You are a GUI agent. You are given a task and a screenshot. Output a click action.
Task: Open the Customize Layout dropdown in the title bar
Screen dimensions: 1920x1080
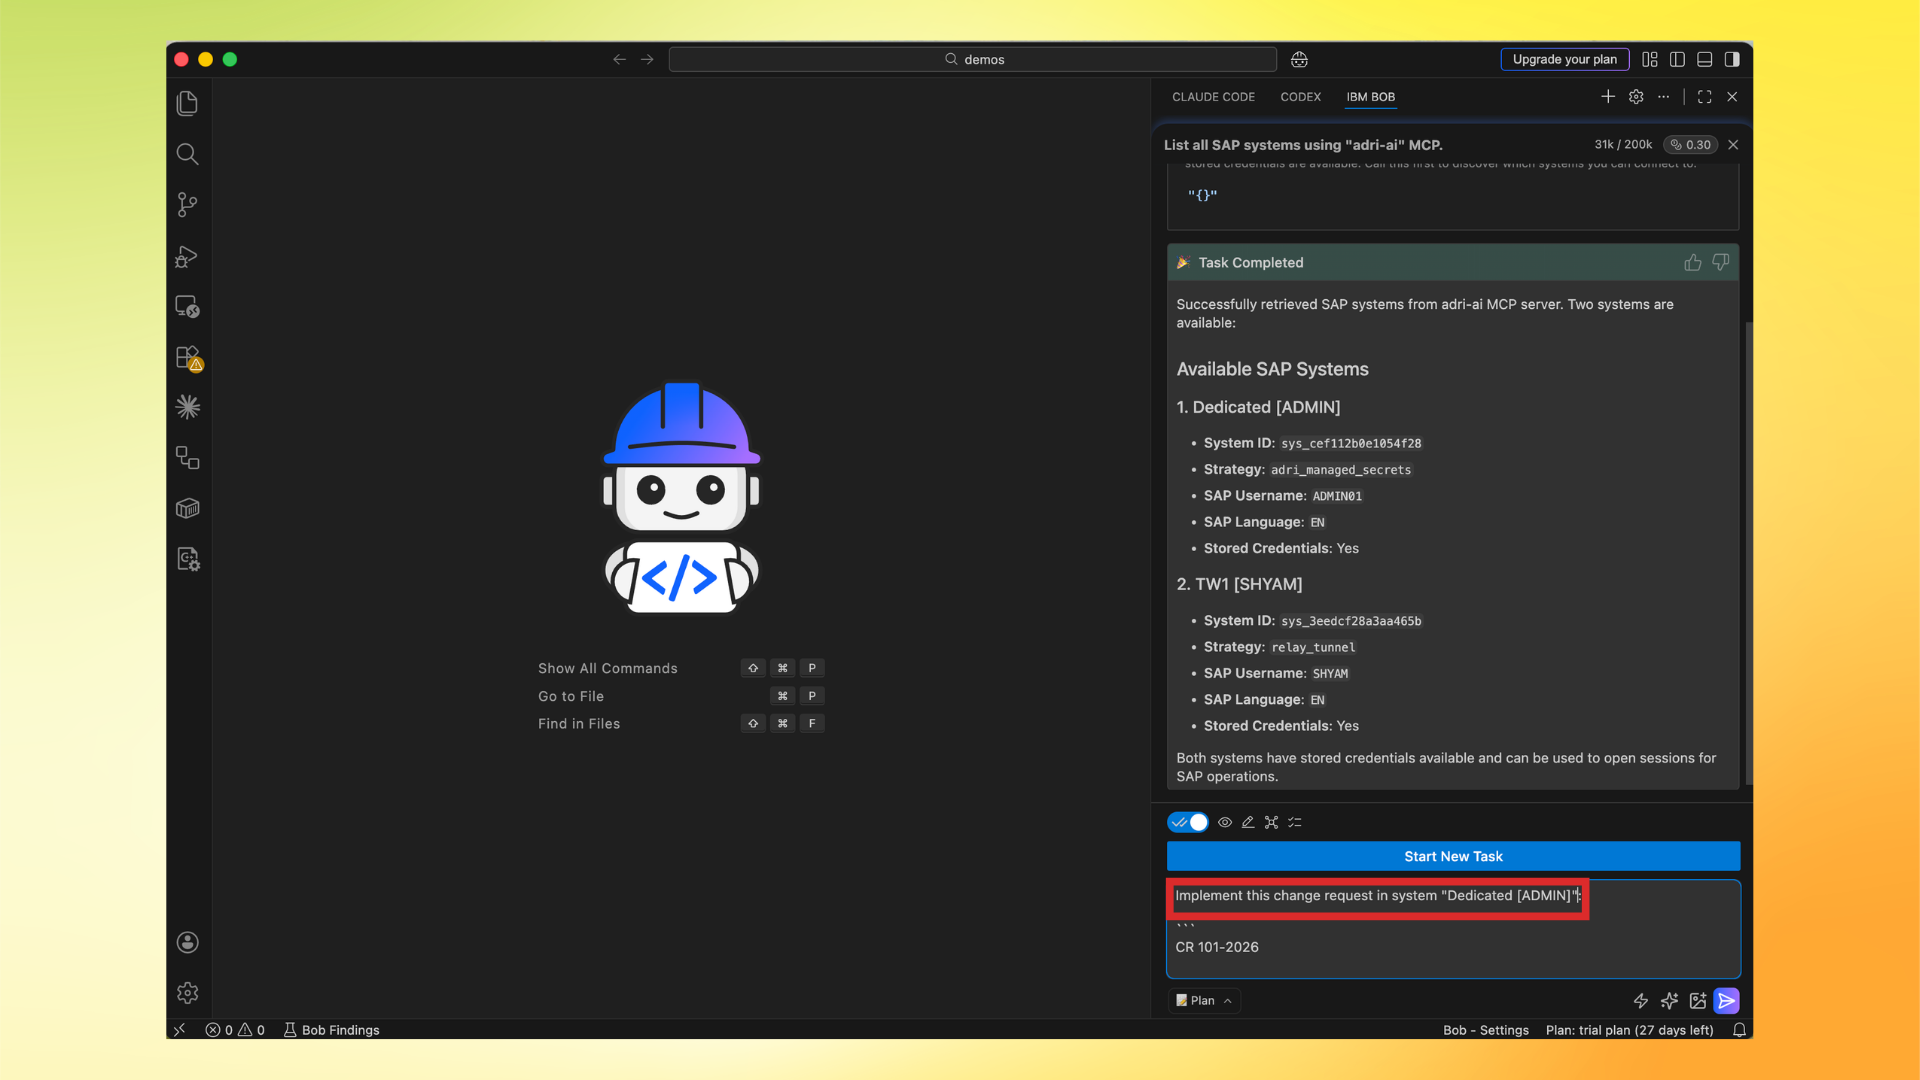point(1650,59)
